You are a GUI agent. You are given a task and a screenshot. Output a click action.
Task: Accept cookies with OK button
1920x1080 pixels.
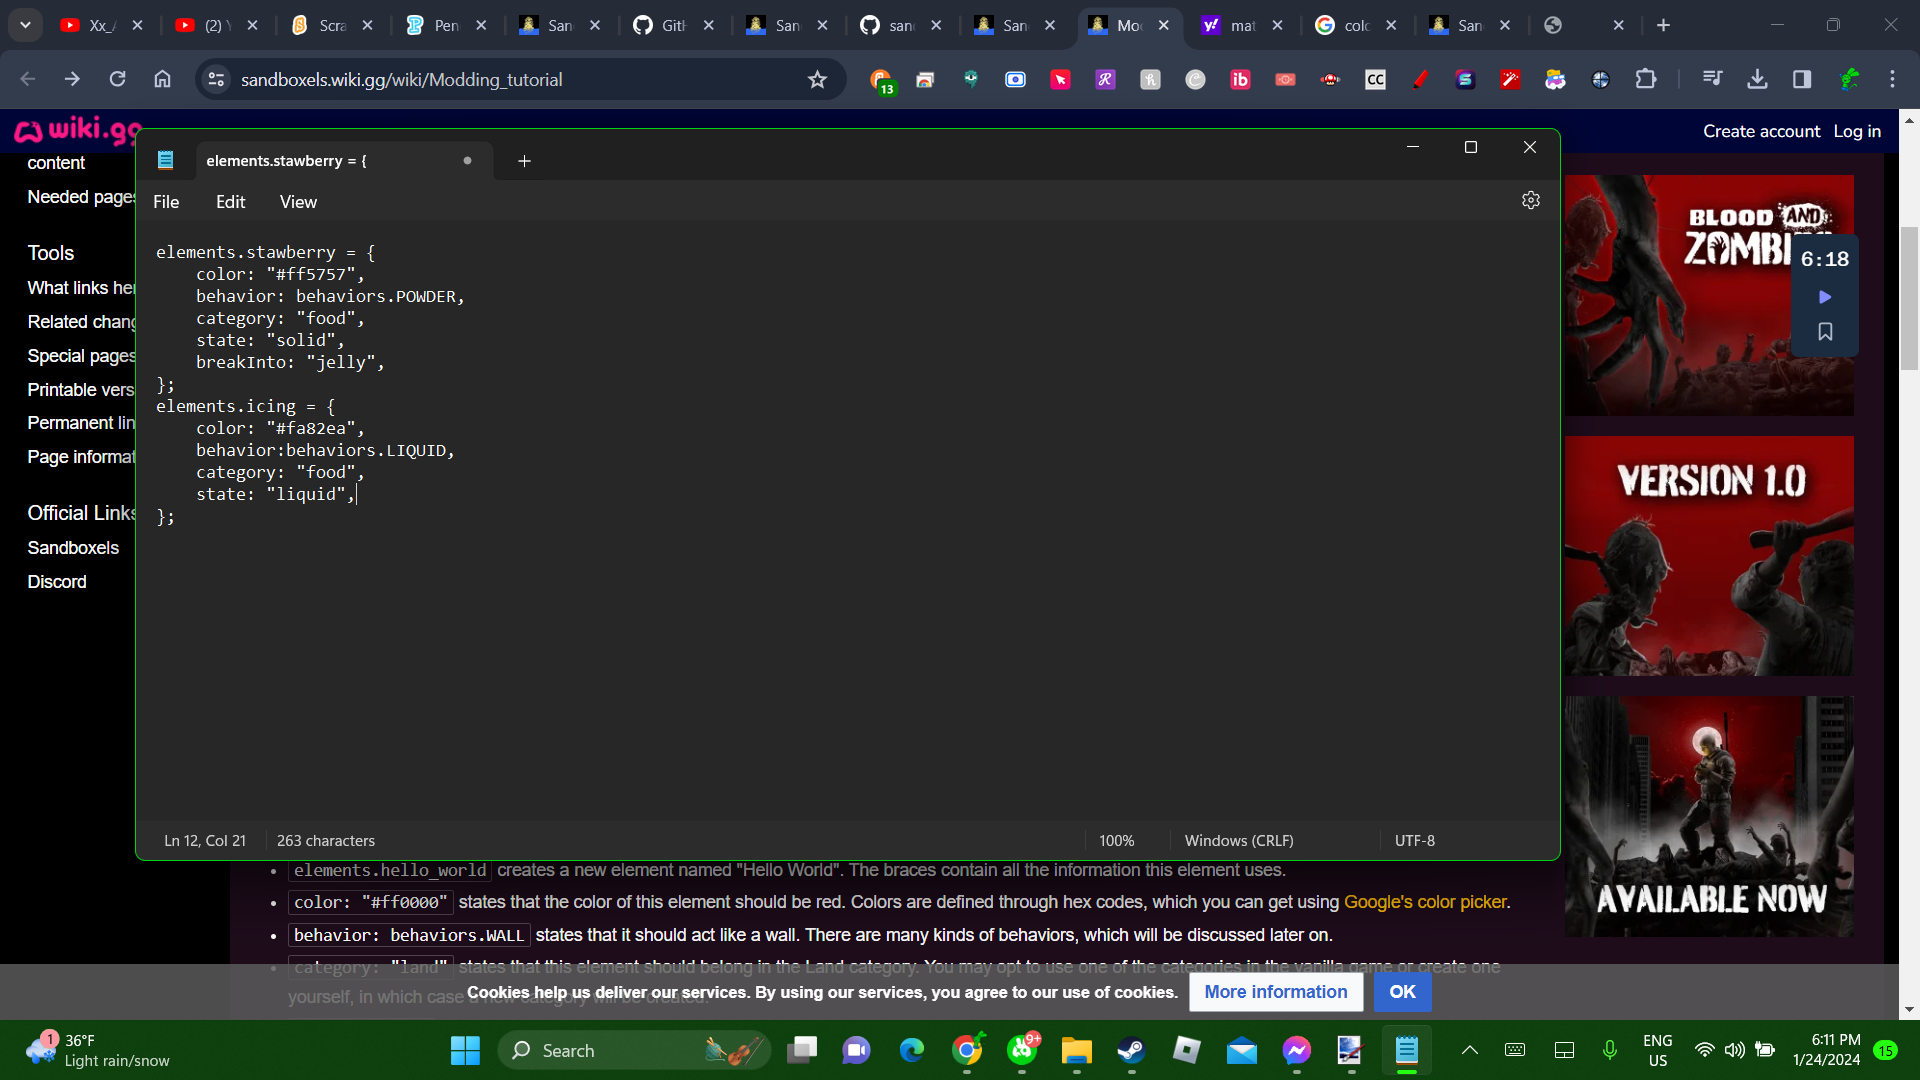pos(1402,992)
